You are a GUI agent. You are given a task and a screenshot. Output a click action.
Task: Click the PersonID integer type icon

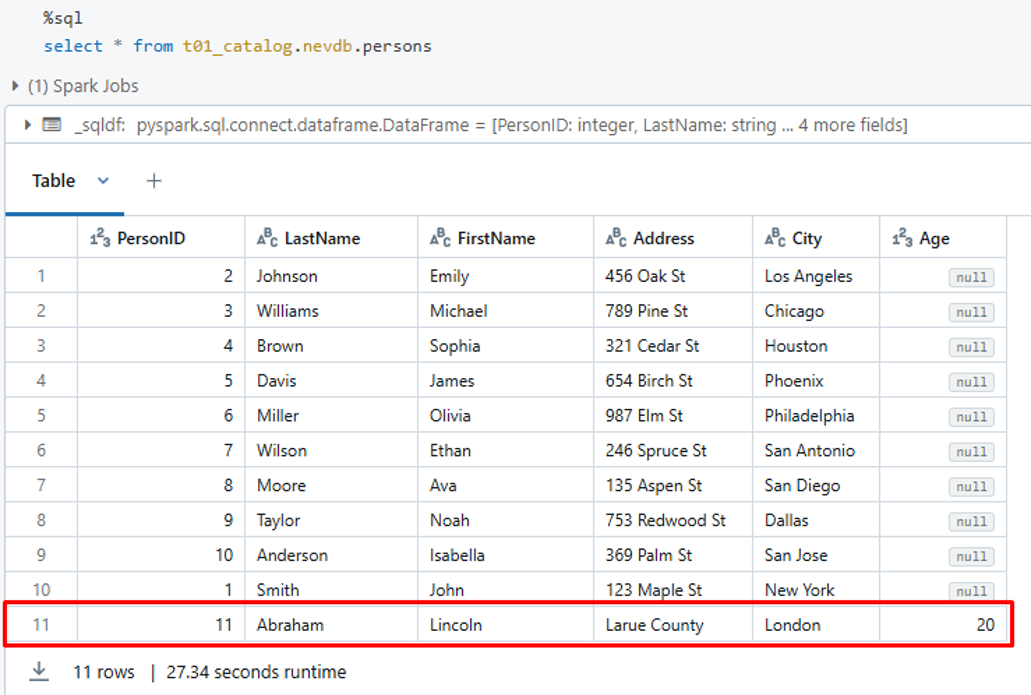[x=99, y=238]
